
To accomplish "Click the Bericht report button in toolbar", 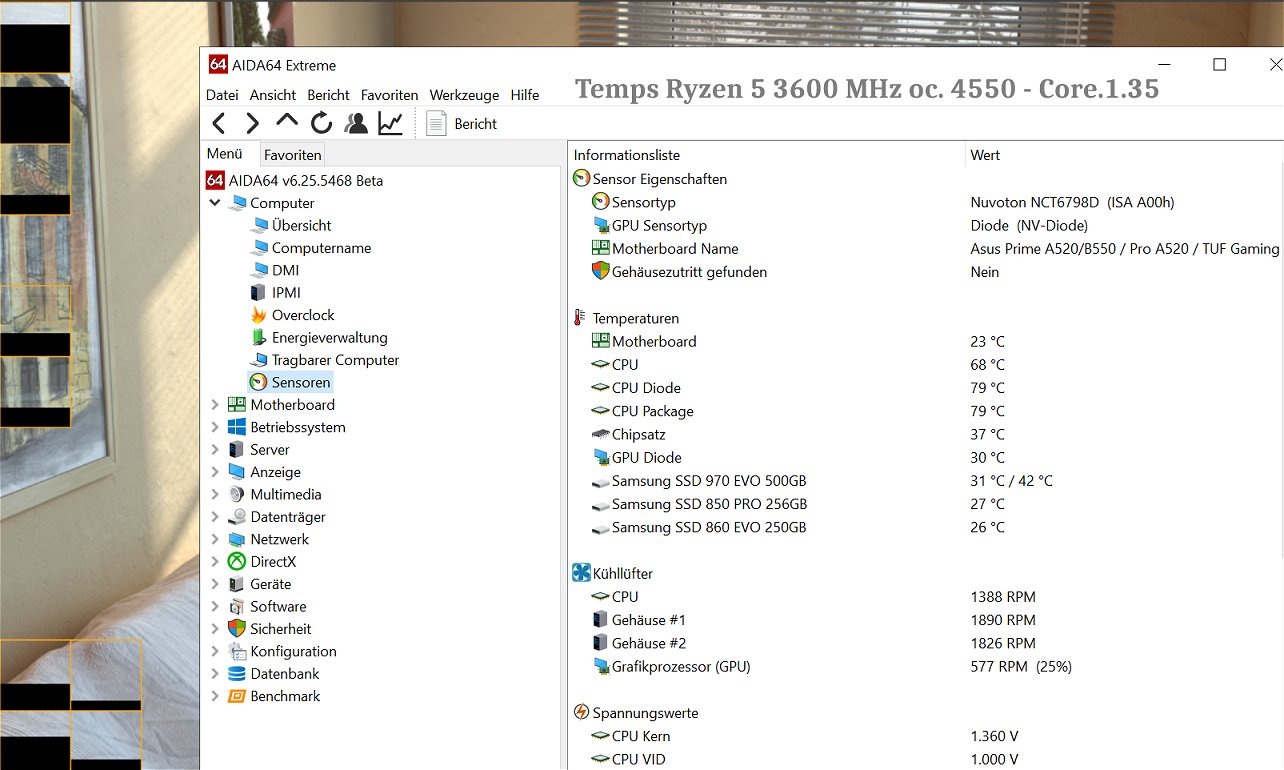I will pyautogui.click(x=462, y=123).
